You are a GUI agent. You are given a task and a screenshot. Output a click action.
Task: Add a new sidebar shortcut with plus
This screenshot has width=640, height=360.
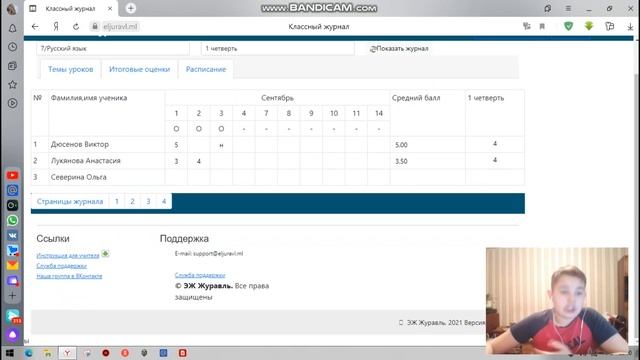(12, 296)
